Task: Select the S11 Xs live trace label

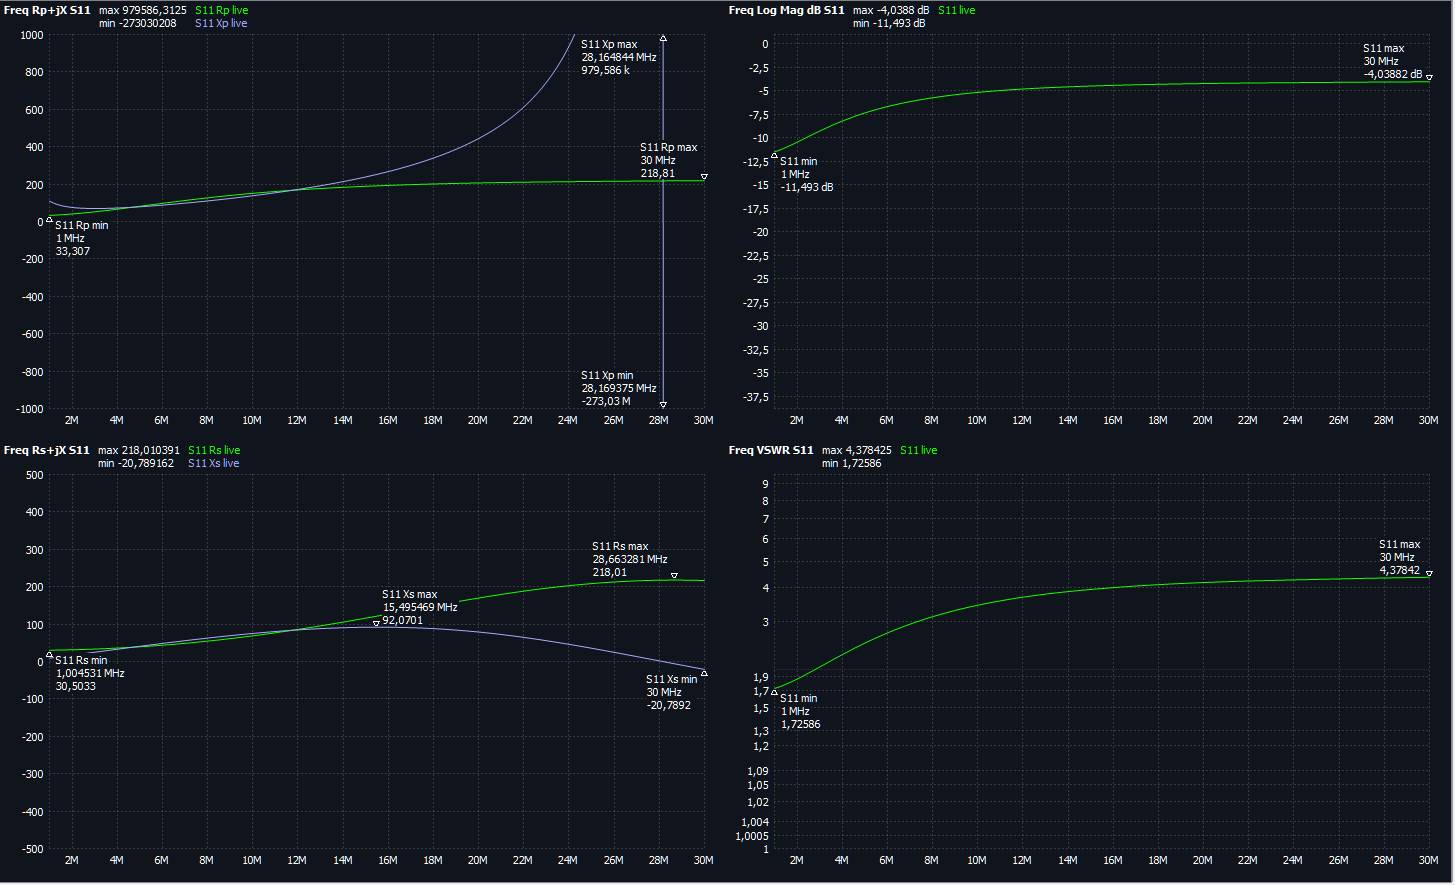Action: 214,463
